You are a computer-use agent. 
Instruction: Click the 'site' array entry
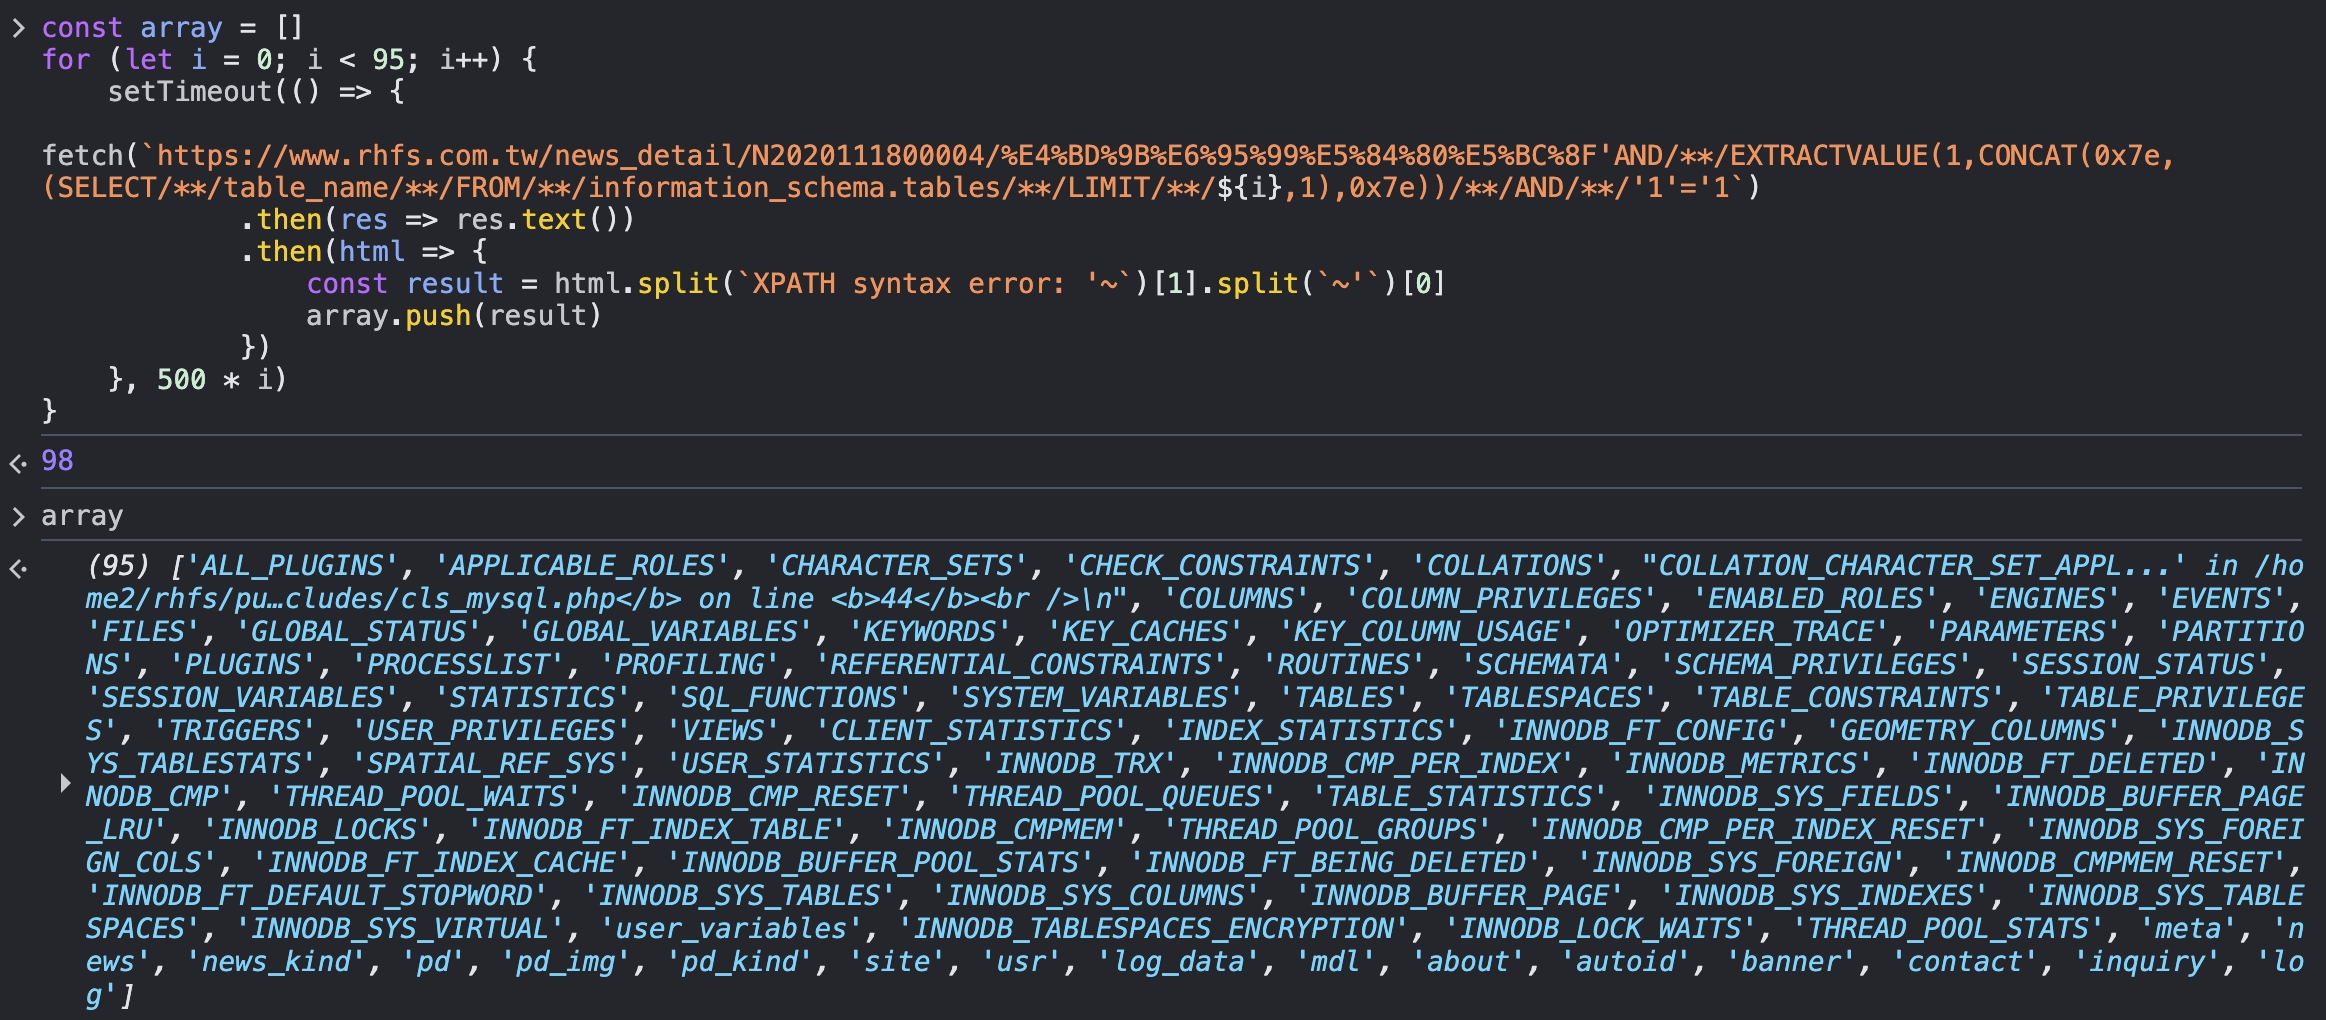pos(896,962)
